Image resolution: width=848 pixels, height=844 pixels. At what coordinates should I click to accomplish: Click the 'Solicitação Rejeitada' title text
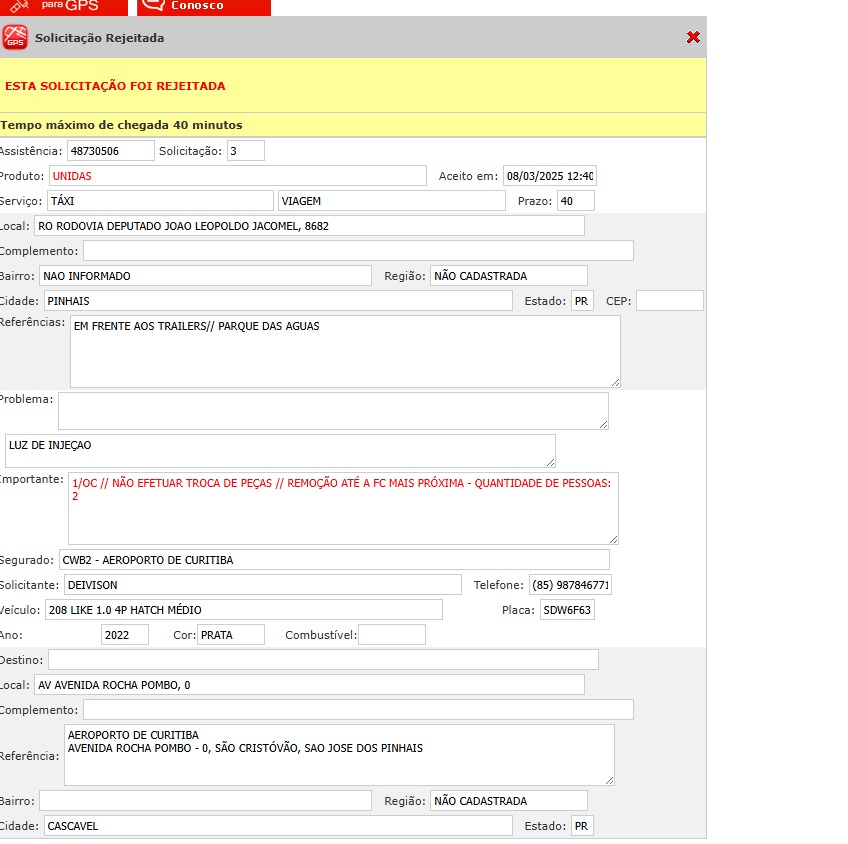100,38
